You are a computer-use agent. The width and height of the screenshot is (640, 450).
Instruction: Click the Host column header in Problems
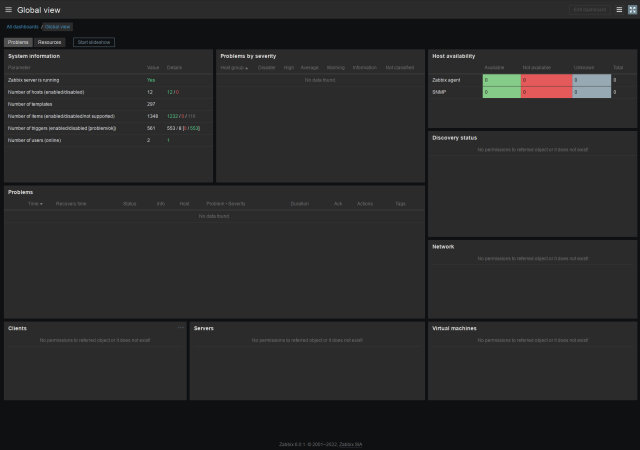(x=184, y=204)
